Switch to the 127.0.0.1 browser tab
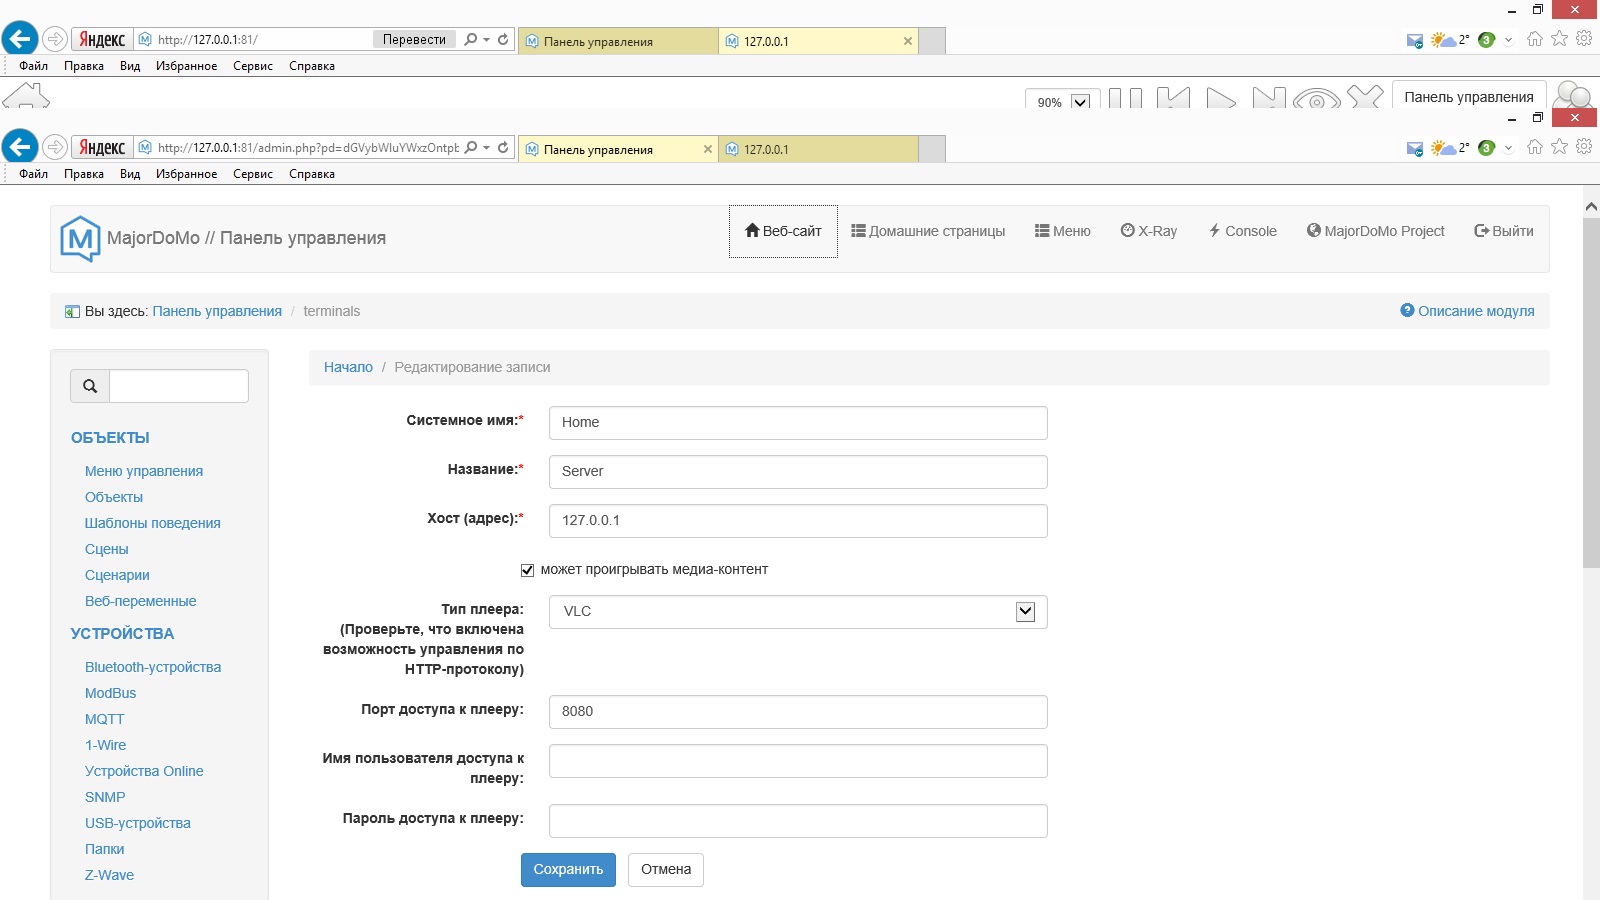This screenshot has width=1600, height=900. [816, 149]
